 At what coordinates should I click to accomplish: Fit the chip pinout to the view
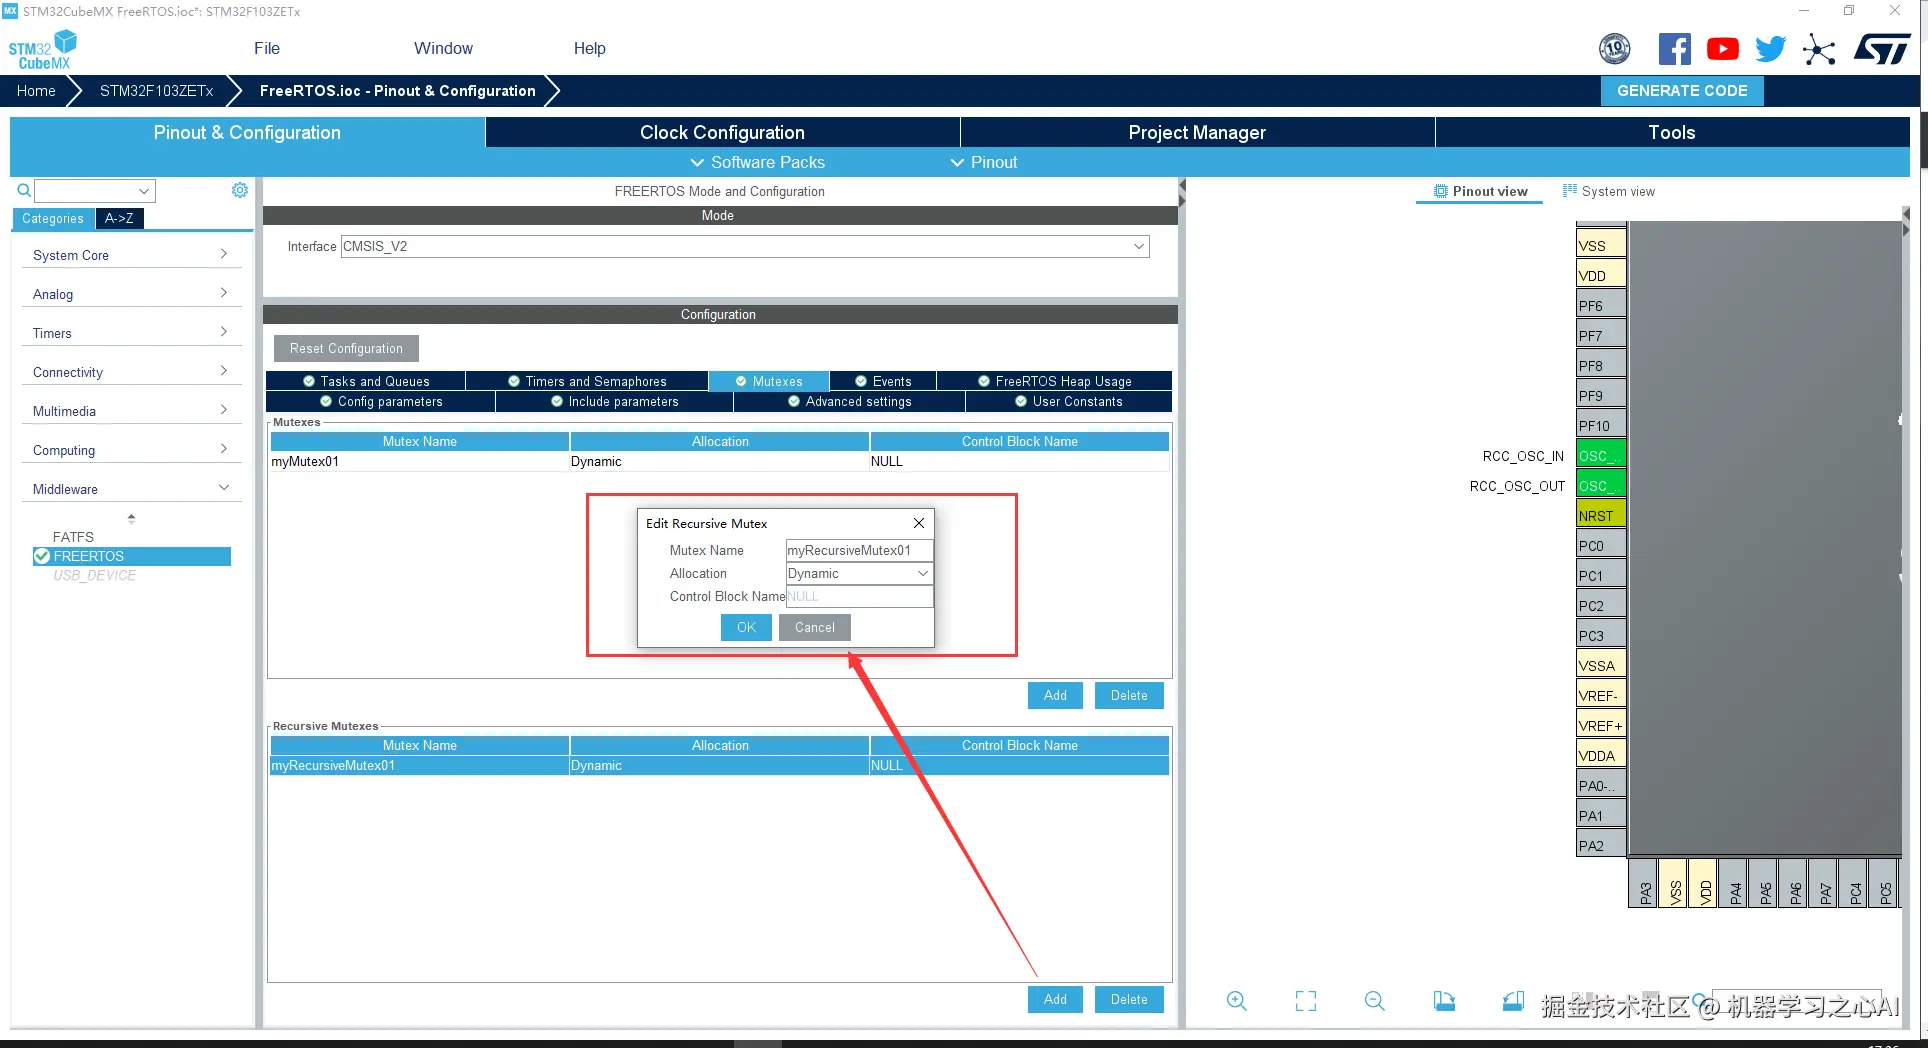[1306, 1001]
